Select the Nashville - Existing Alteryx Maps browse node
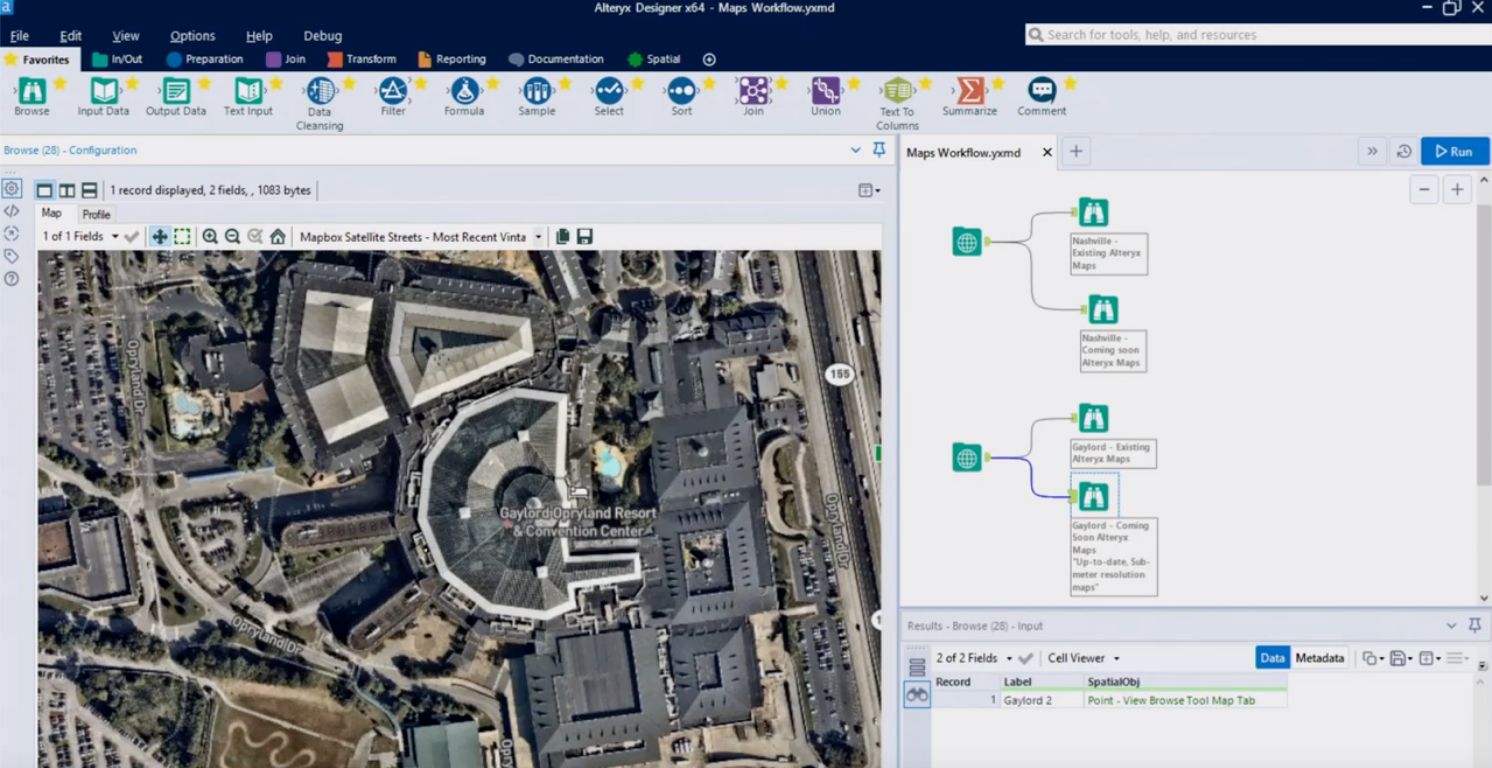The width and height of the screenshot is (1492, 768). point(1093,211)
